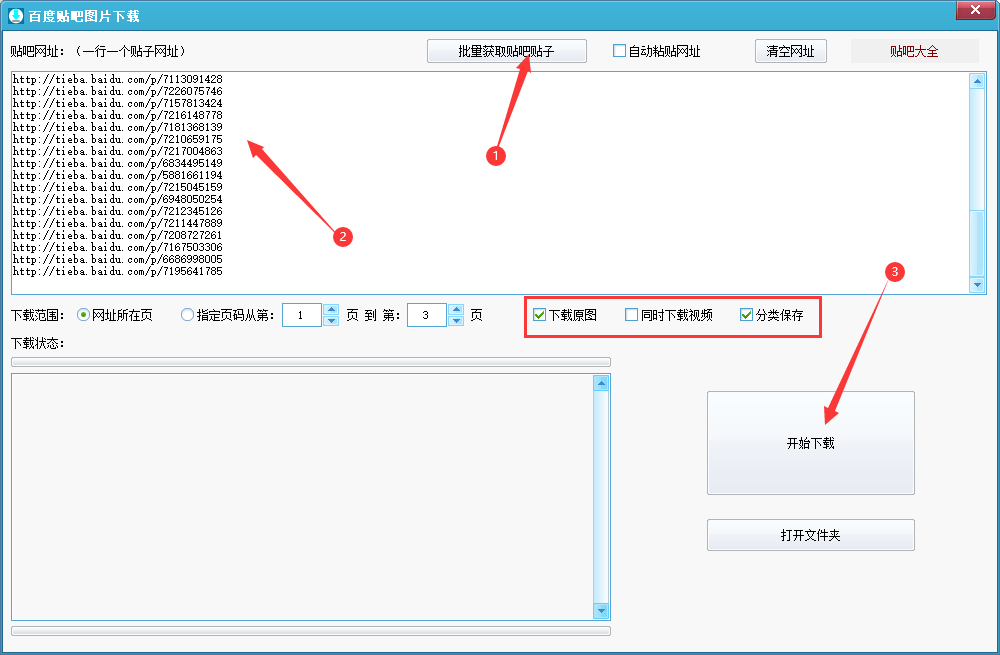Enable 同时下载视频 checkbox
This screenshot has height=655, width=1000.
632,315
